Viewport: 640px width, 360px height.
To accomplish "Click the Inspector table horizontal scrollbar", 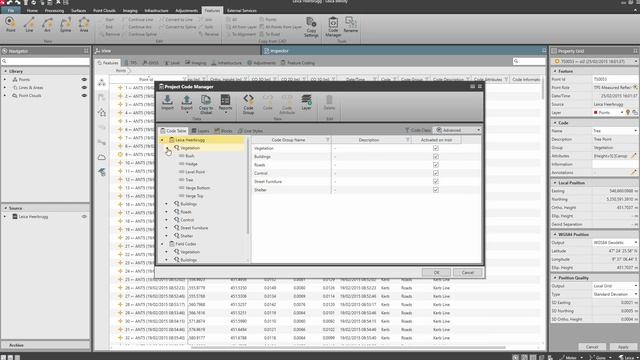I will tap(348, 348).
